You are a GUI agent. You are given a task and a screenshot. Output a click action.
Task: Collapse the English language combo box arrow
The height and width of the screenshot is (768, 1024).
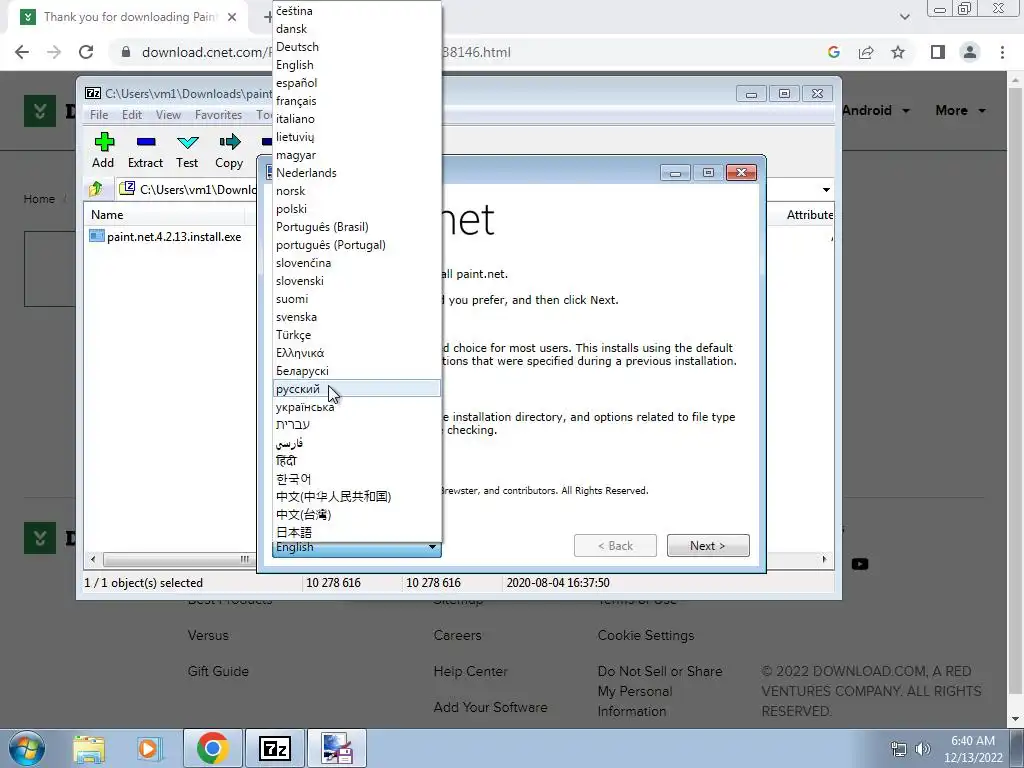(x=432, y=548)
